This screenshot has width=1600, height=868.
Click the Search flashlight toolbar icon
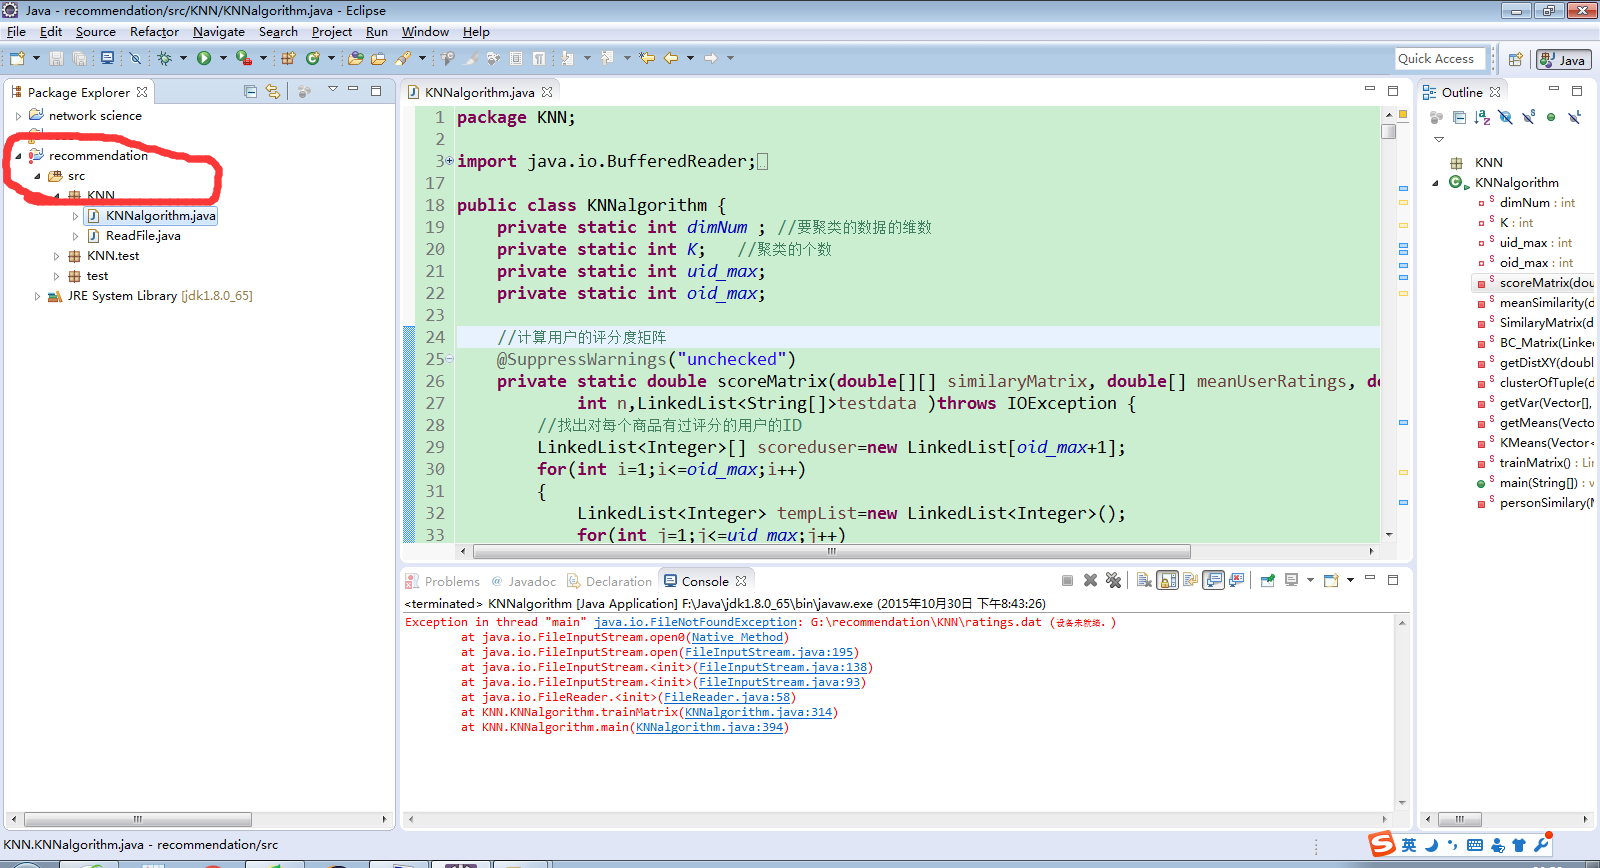403,59
